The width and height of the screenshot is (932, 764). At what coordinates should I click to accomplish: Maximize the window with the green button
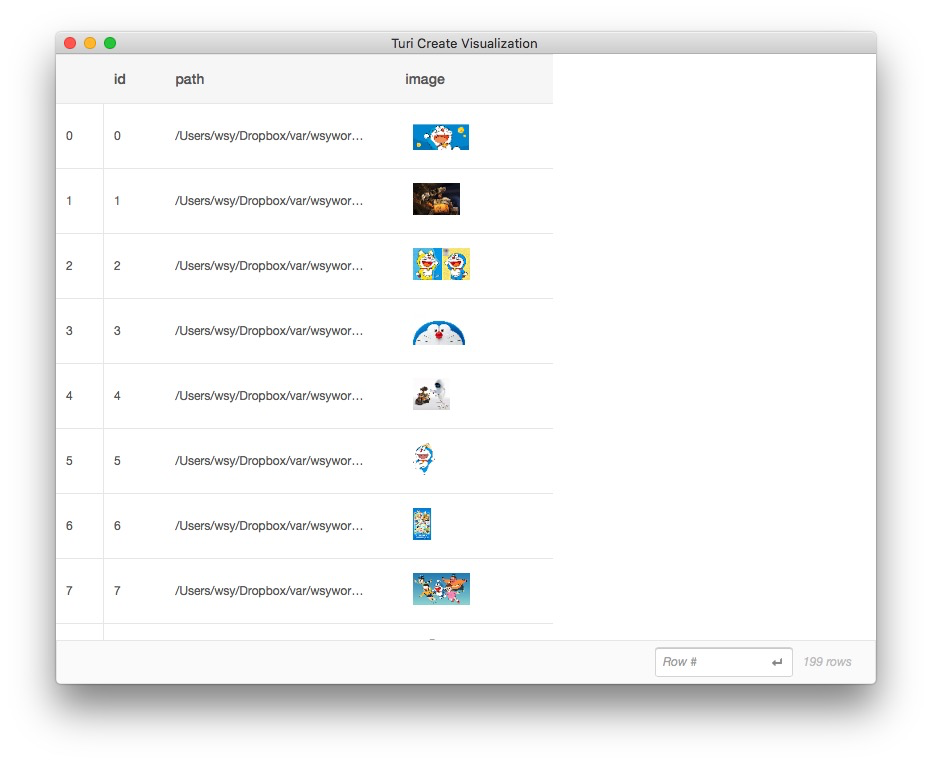tap(110, 43)
